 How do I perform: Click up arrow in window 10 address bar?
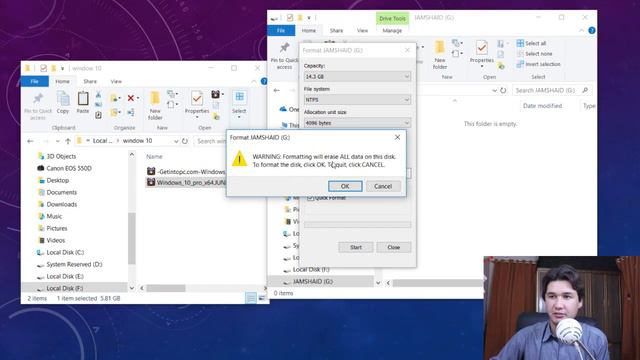(x=68, y=141)
